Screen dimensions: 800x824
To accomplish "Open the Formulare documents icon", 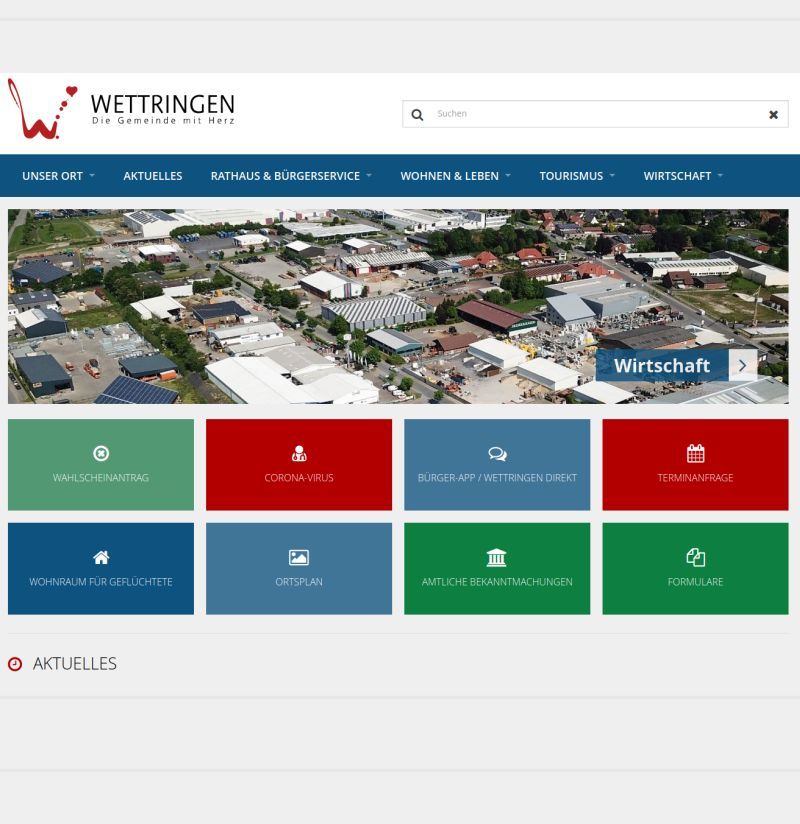I will point(695,557).
